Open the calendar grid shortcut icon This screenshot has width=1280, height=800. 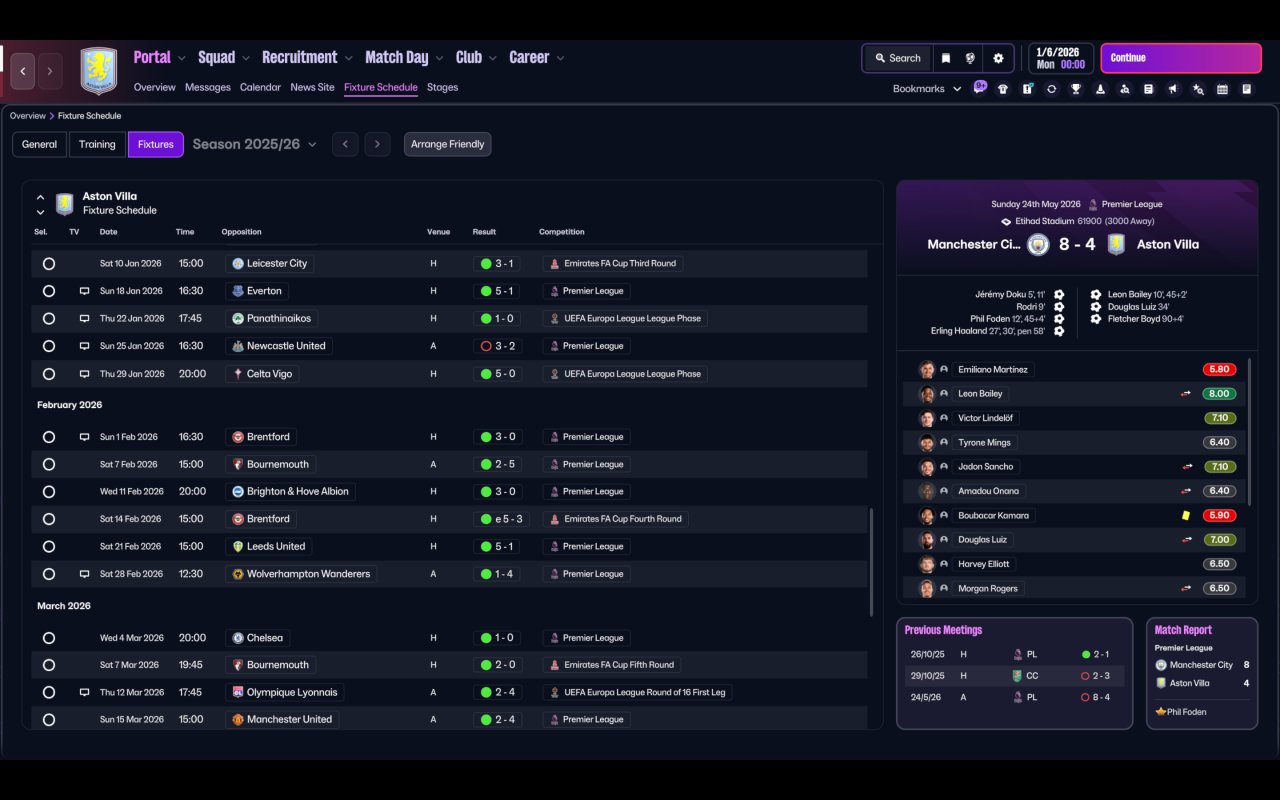pos(1222,89)
